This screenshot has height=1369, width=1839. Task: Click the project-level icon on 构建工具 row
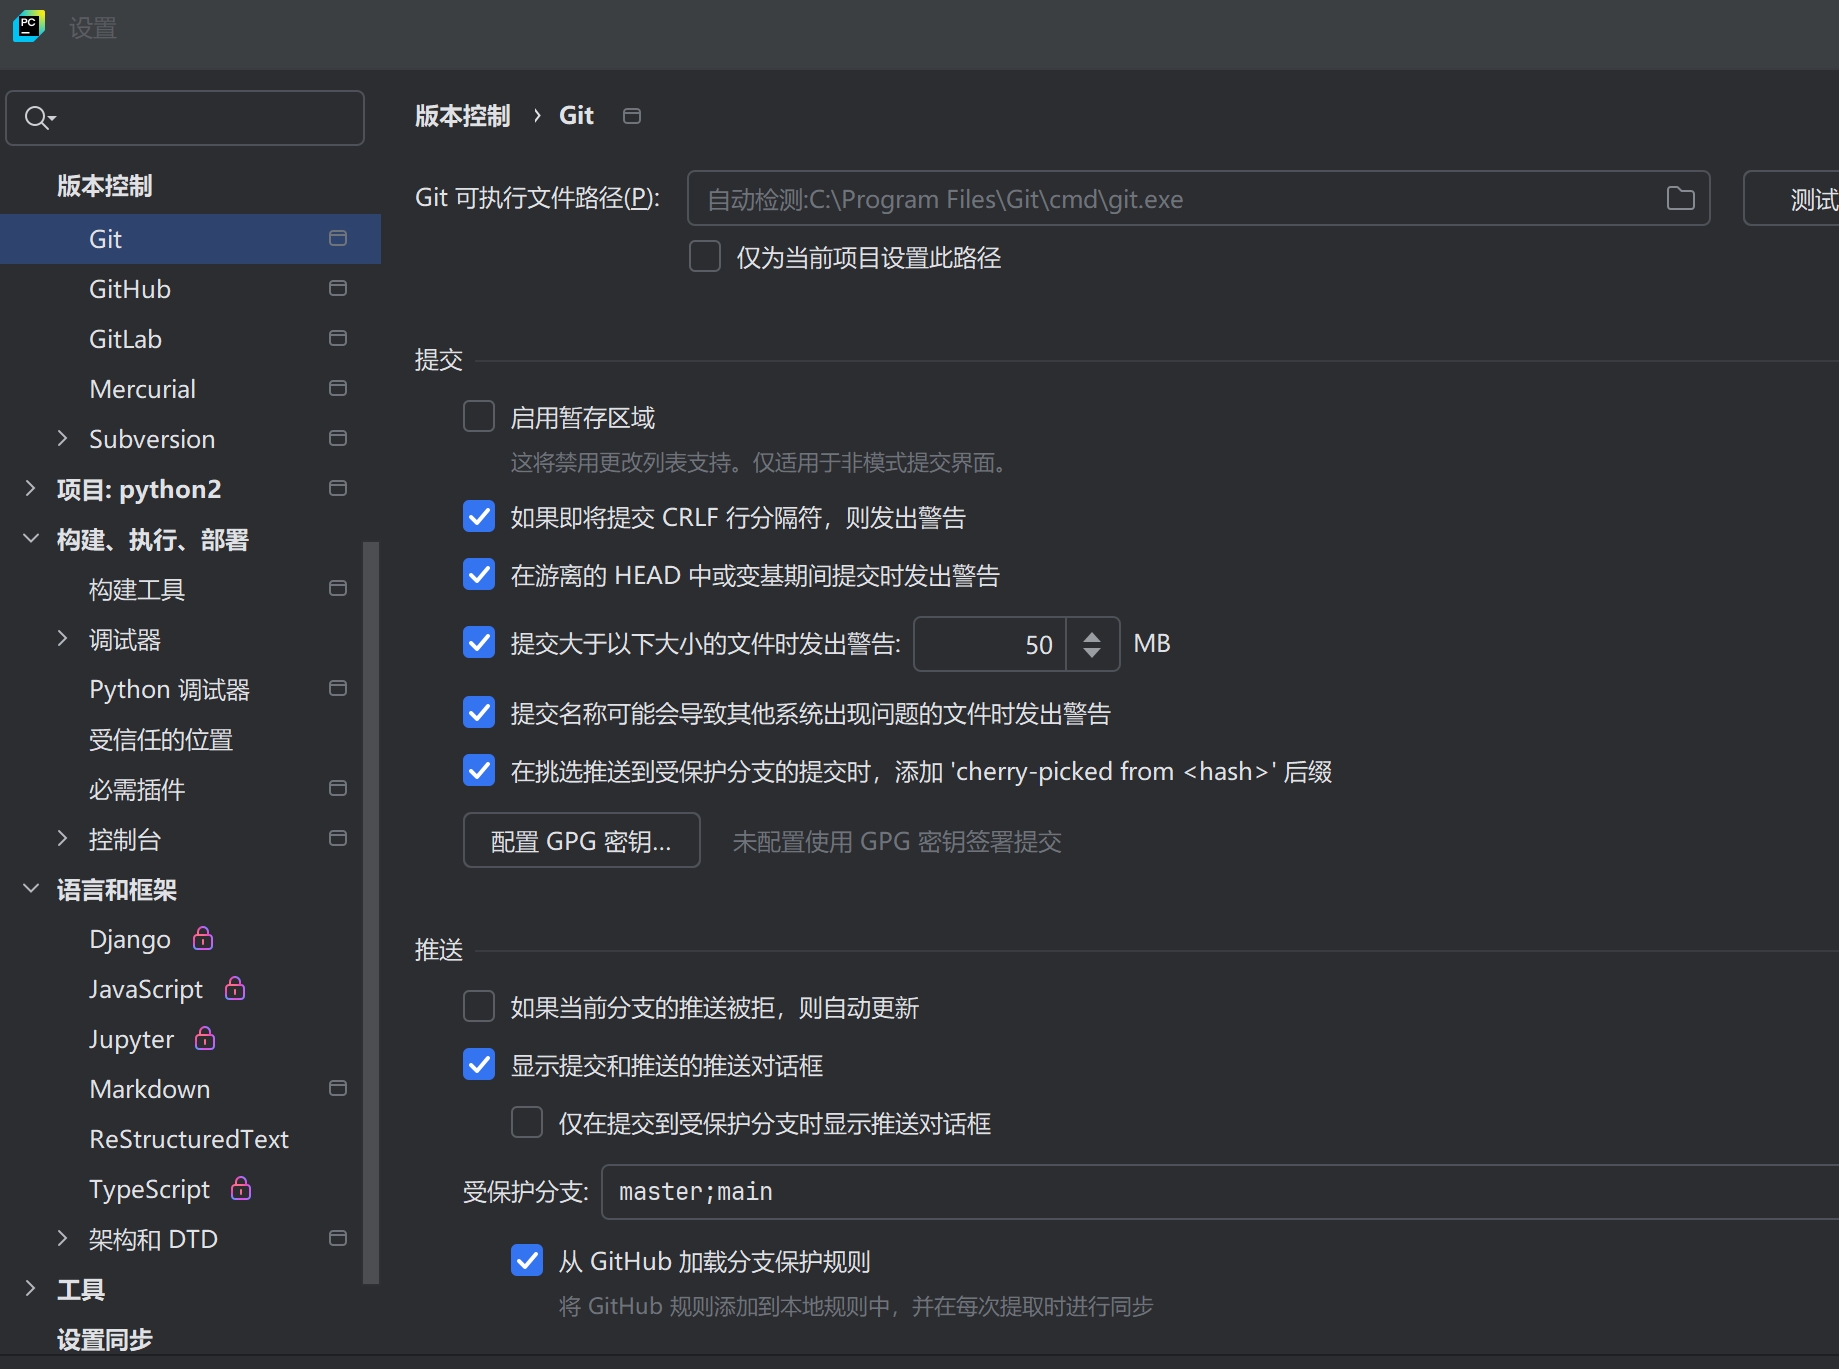point(338,588)
